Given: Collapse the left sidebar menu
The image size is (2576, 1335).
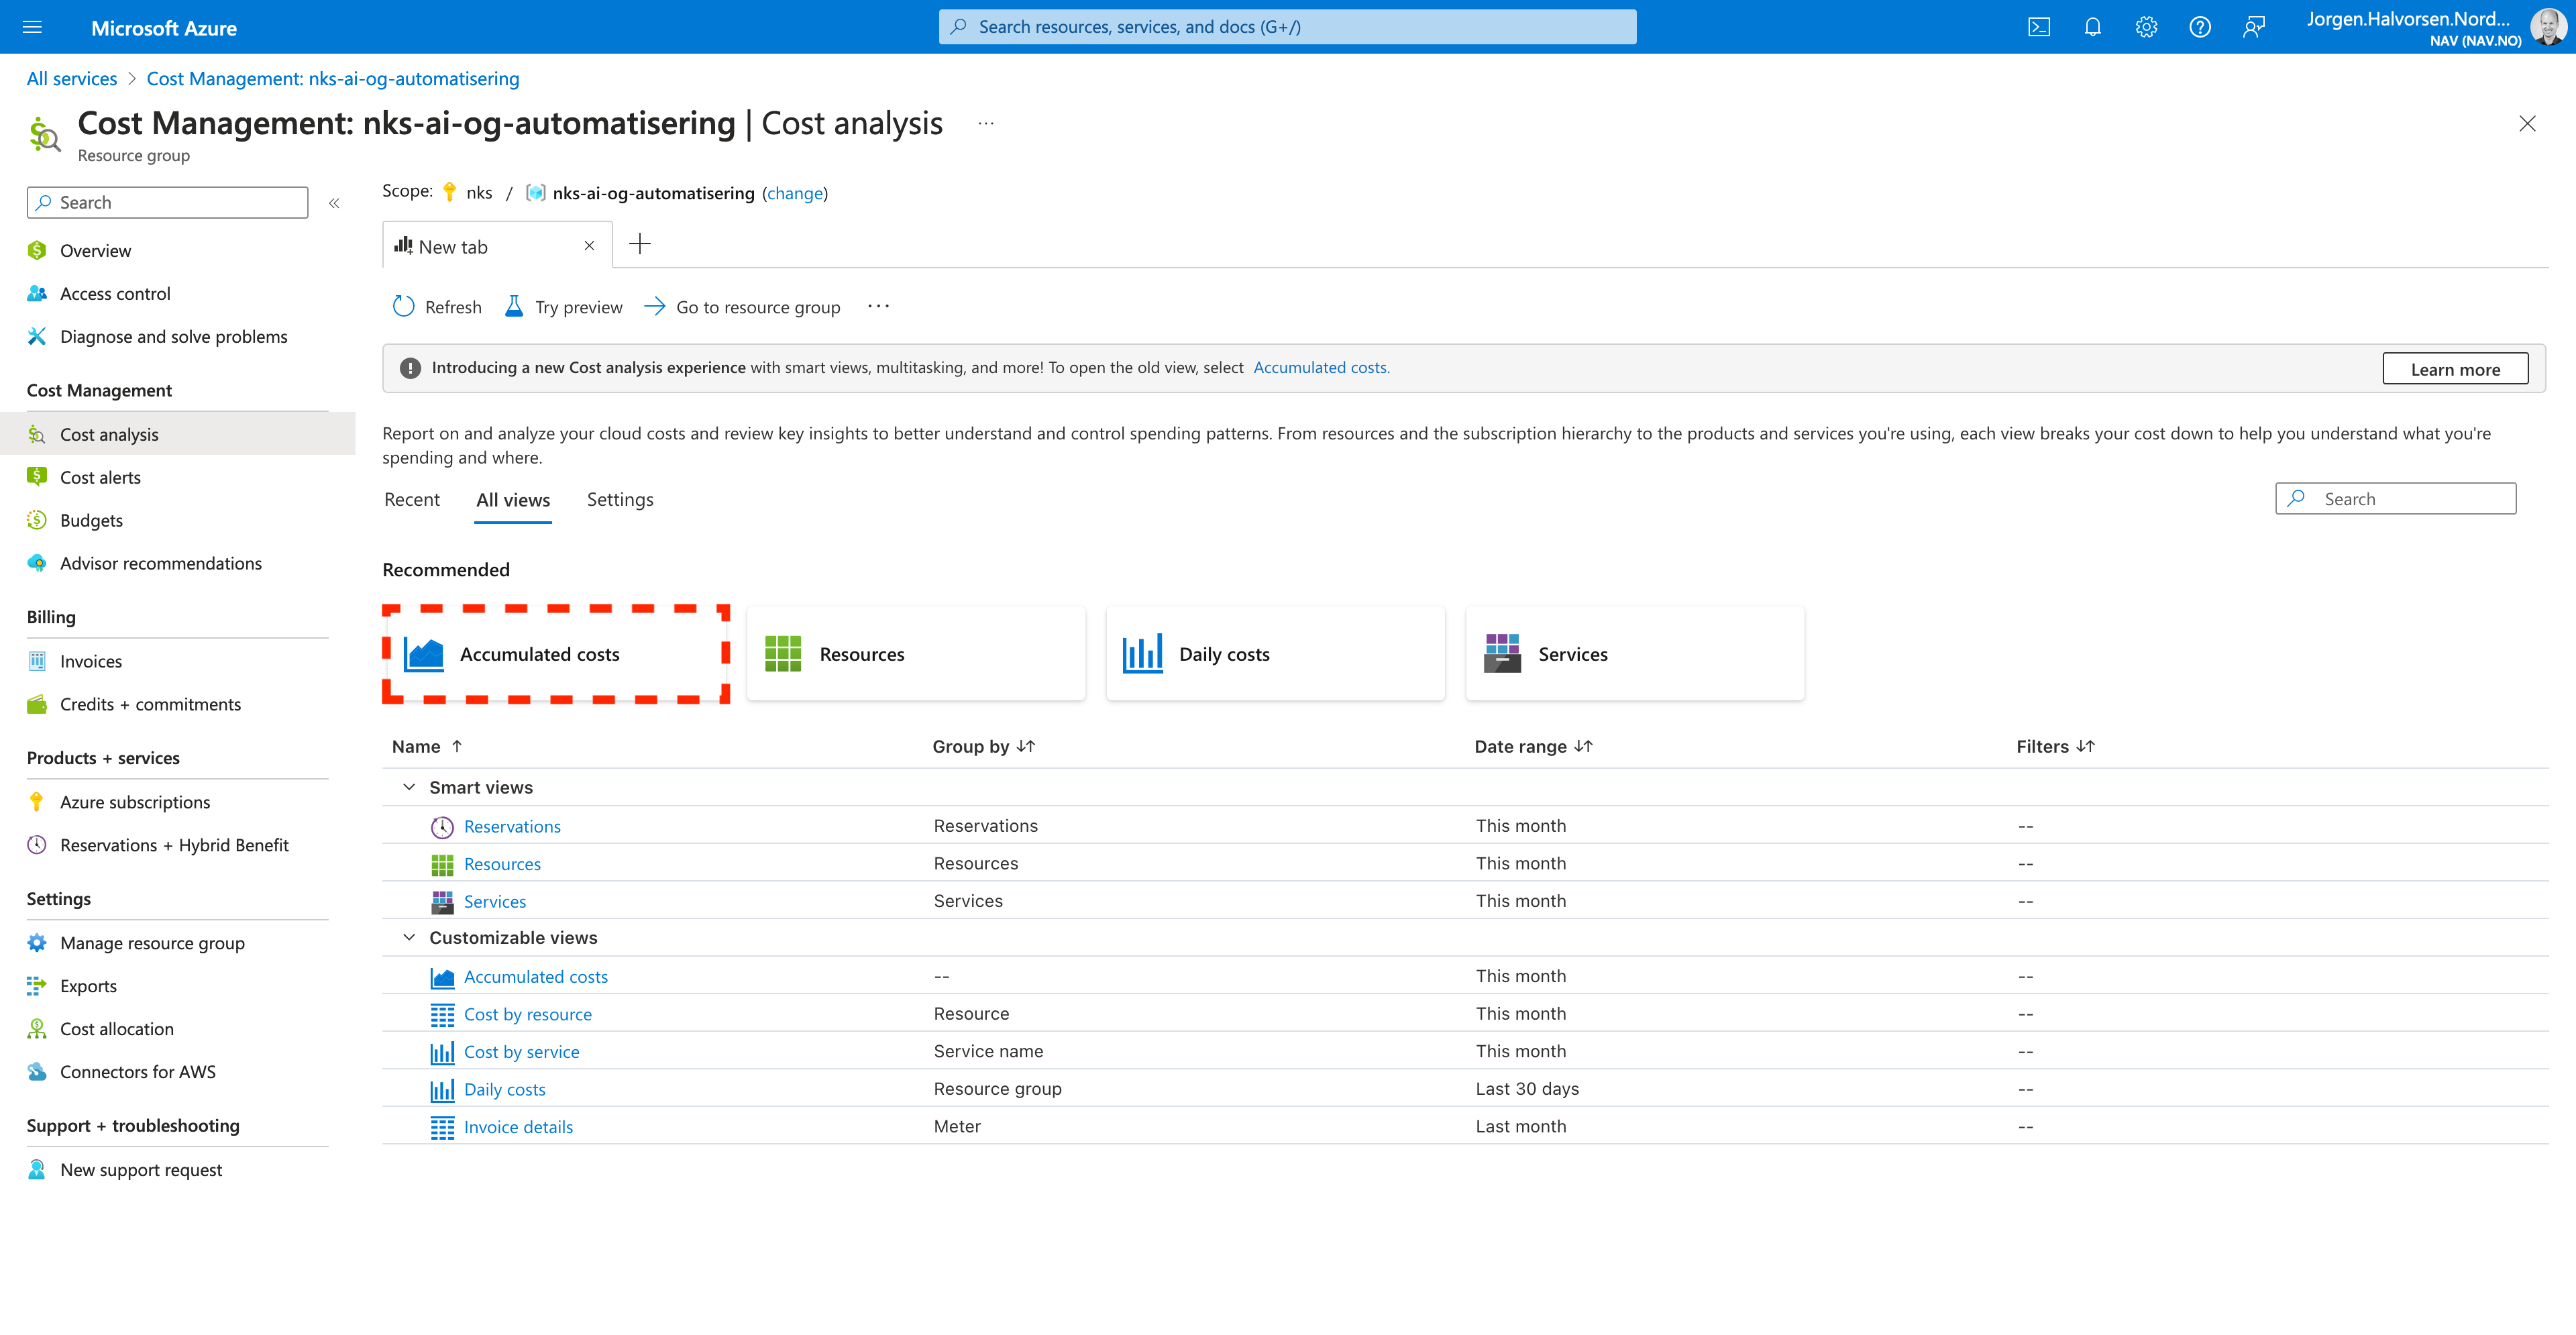Looking at the screenshot, I should tap(334, 203).
